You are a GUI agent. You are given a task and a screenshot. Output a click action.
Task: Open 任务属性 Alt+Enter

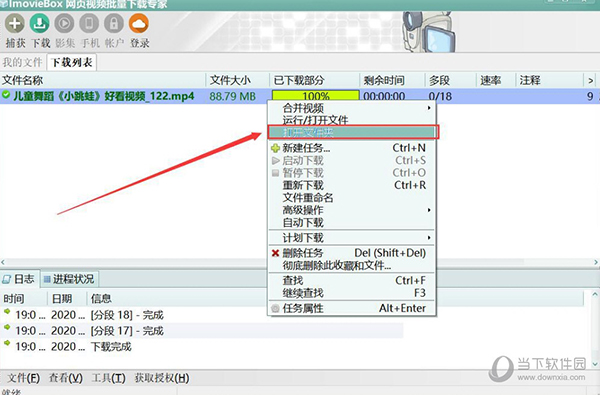tap(352, 308)
